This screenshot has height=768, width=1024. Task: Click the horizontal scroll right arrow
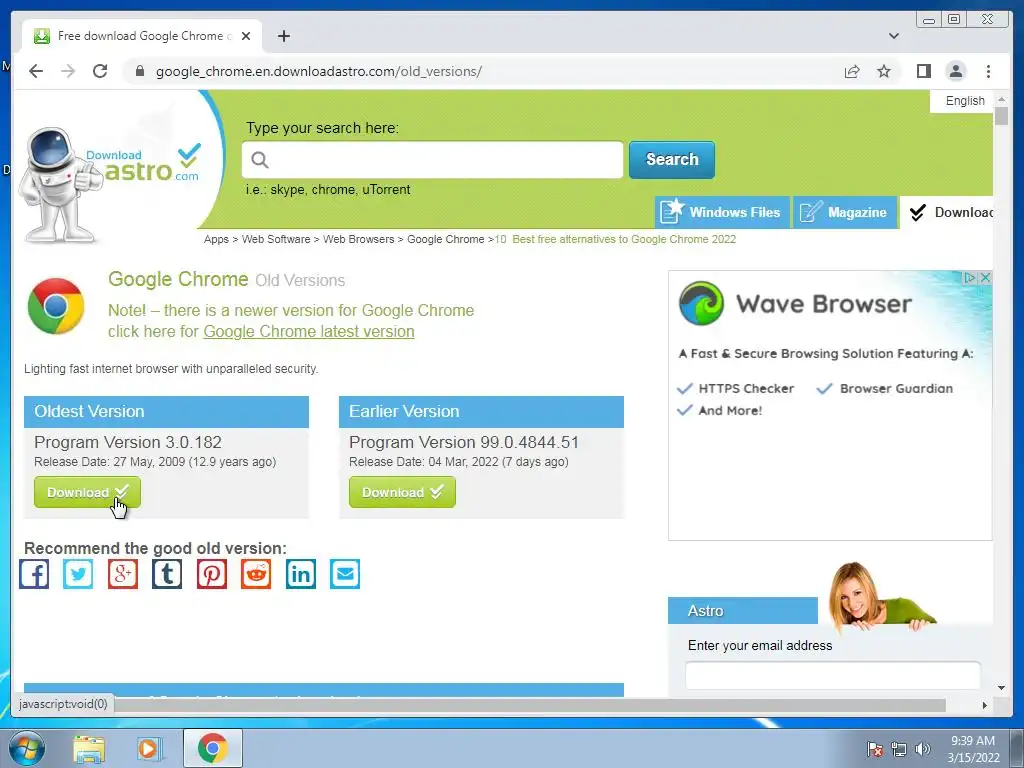(985, 705)
